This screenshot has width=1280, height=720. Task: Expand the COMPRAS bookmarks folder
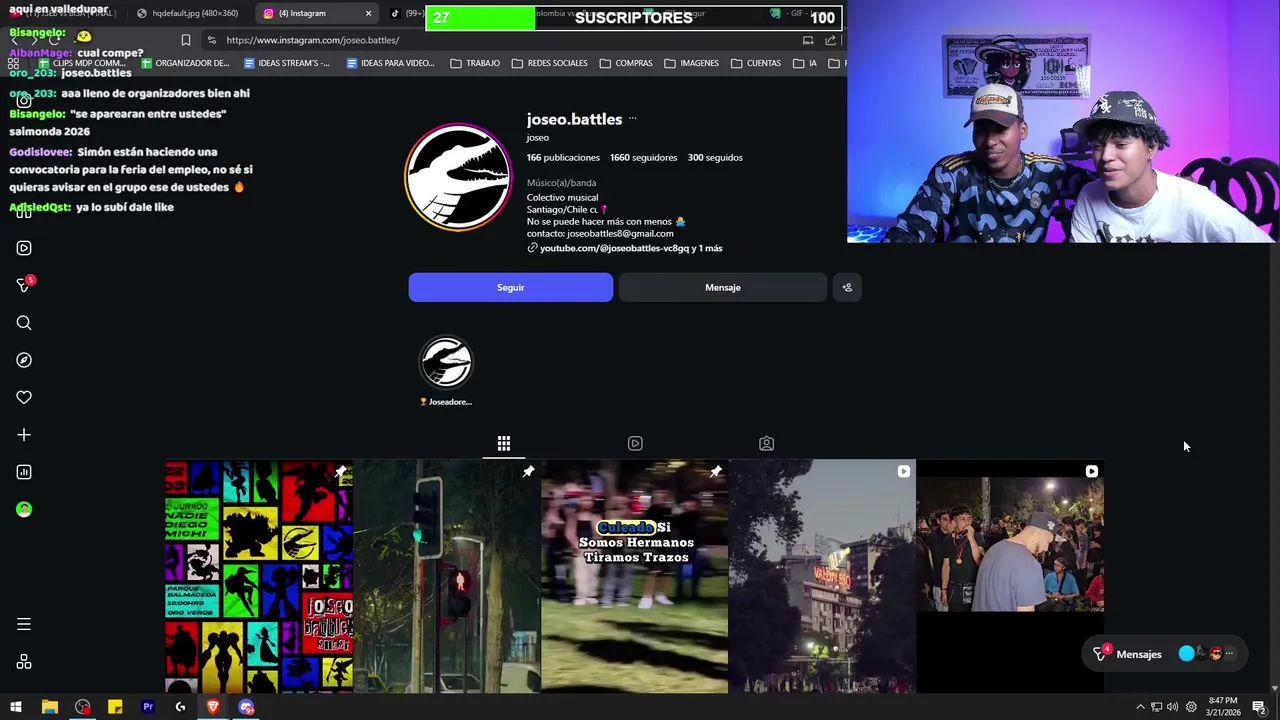click(626, 63)
